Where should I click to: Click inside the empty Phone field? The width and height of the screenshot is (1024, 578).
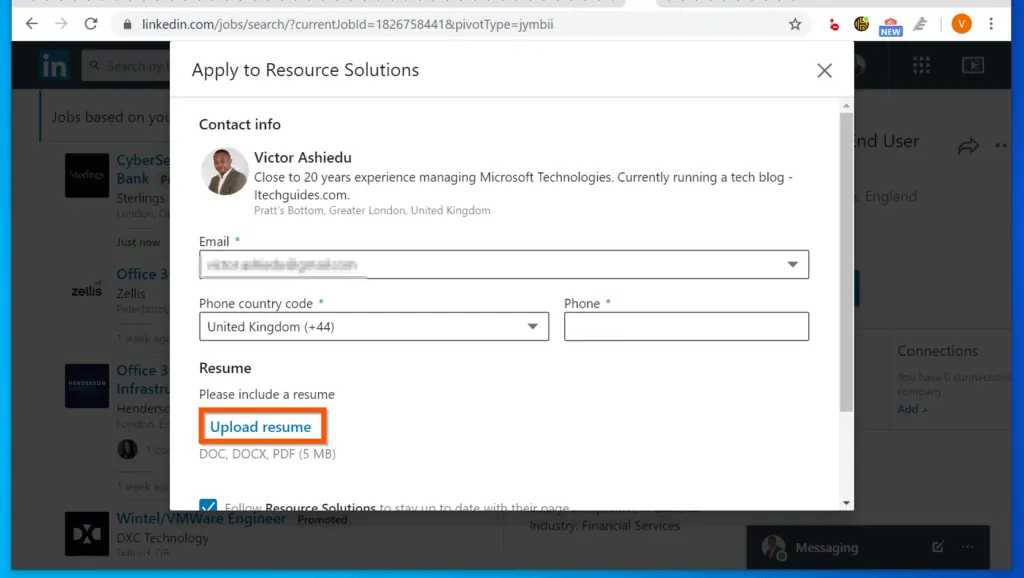pyautogui.click(x=686, y=326)
